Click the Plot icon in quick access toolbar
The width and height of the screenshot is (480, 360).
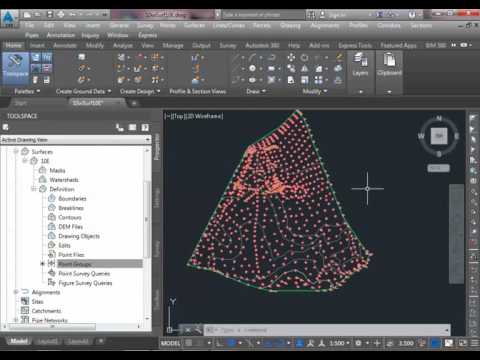(x=61, y=14)
